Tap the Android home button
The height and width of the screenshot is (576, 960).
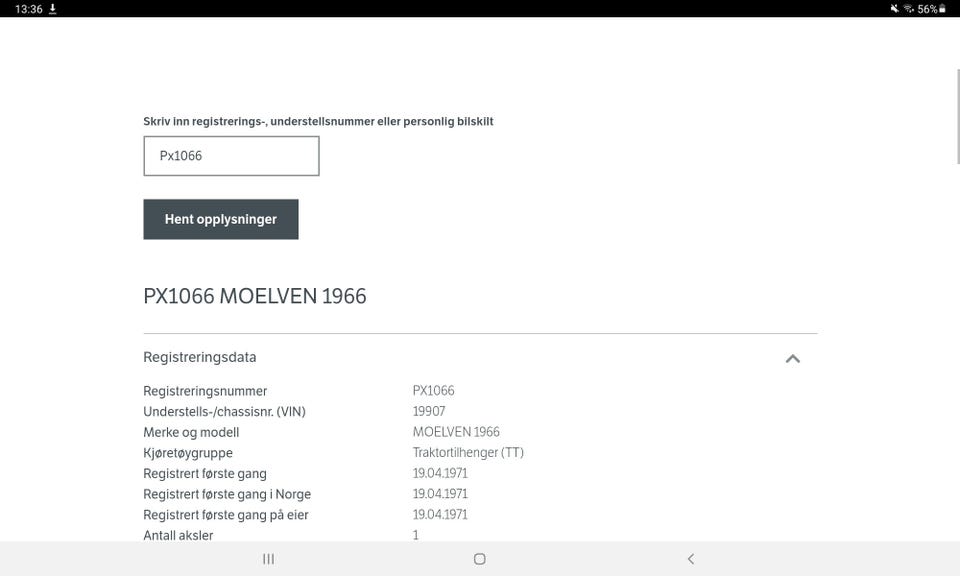point(479,559)
